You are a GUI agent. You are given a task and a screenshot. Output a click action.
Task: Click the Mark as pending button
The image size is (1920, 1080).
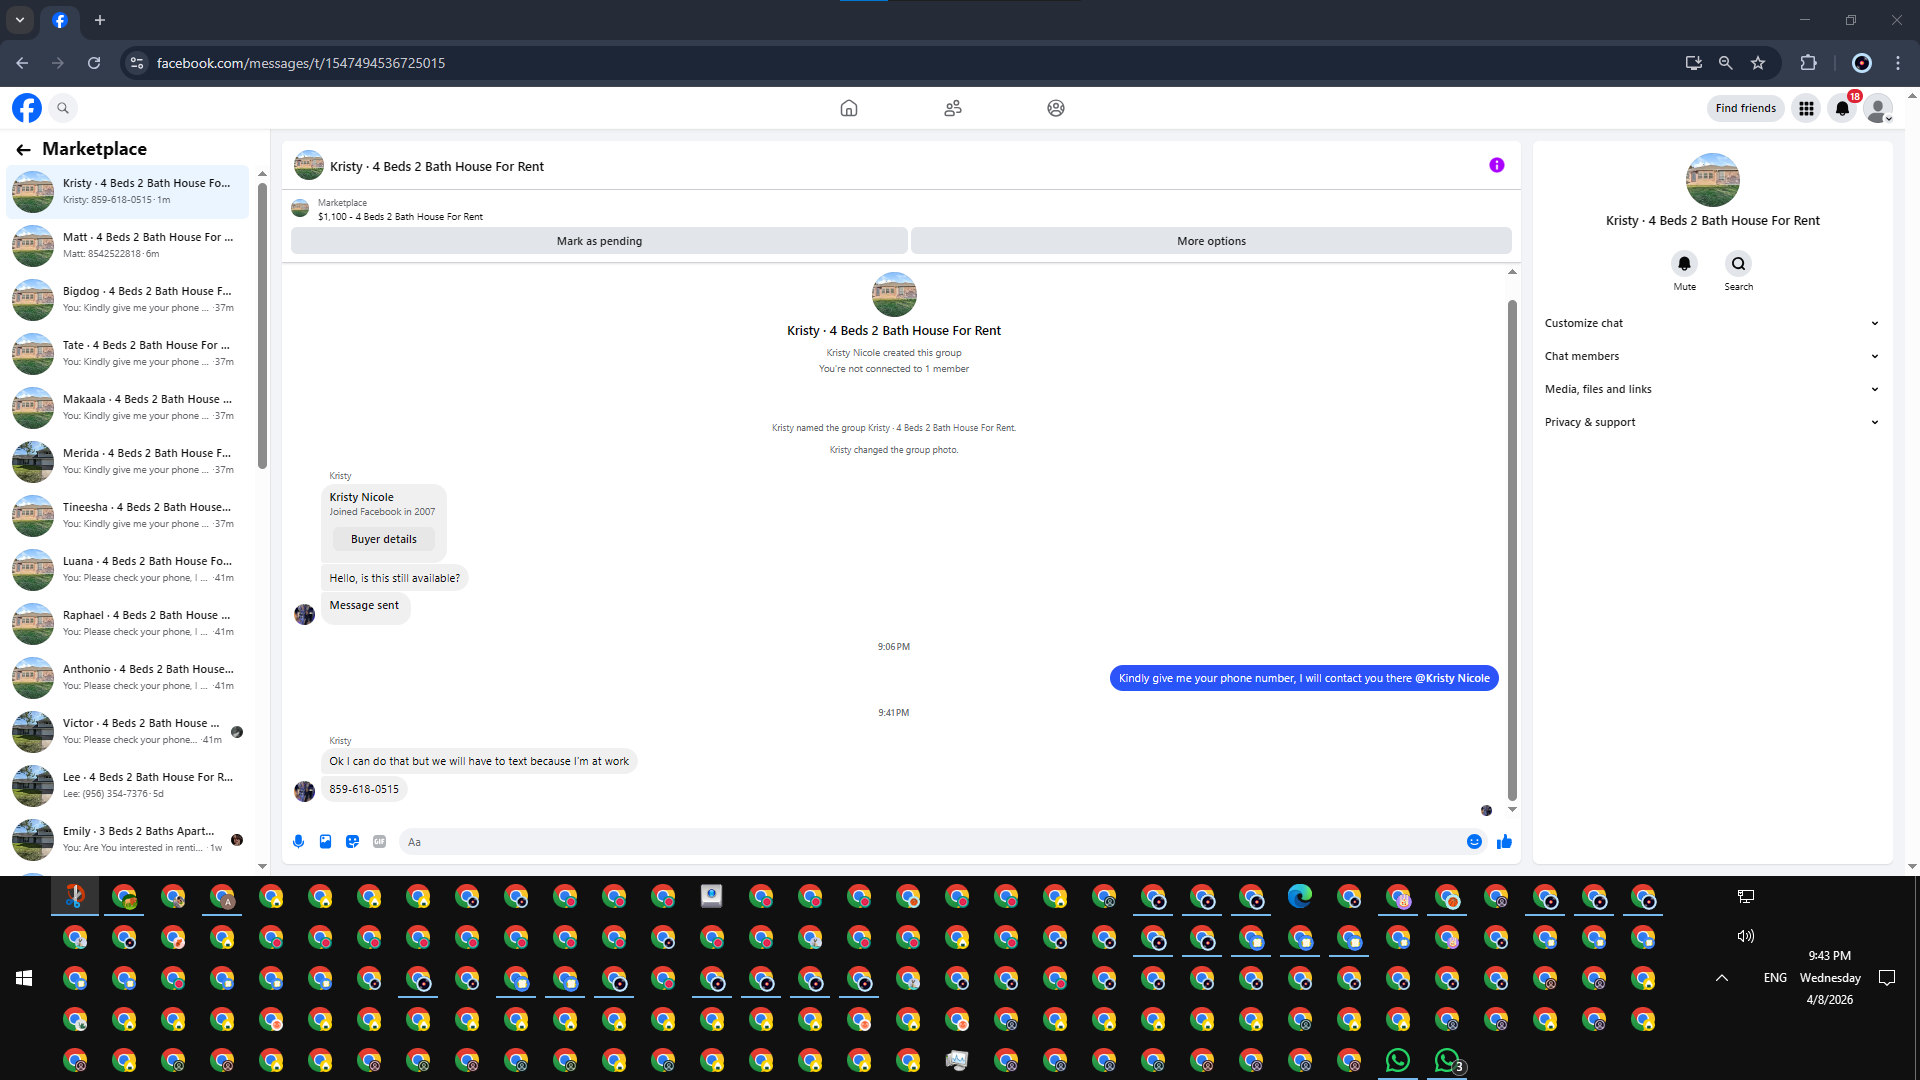point(599,241)
